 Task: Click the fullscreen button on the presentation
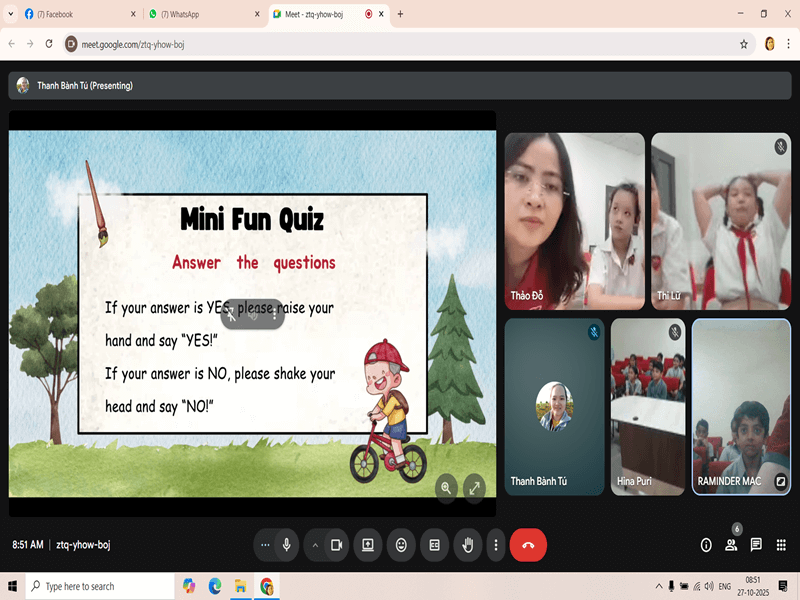474,488
